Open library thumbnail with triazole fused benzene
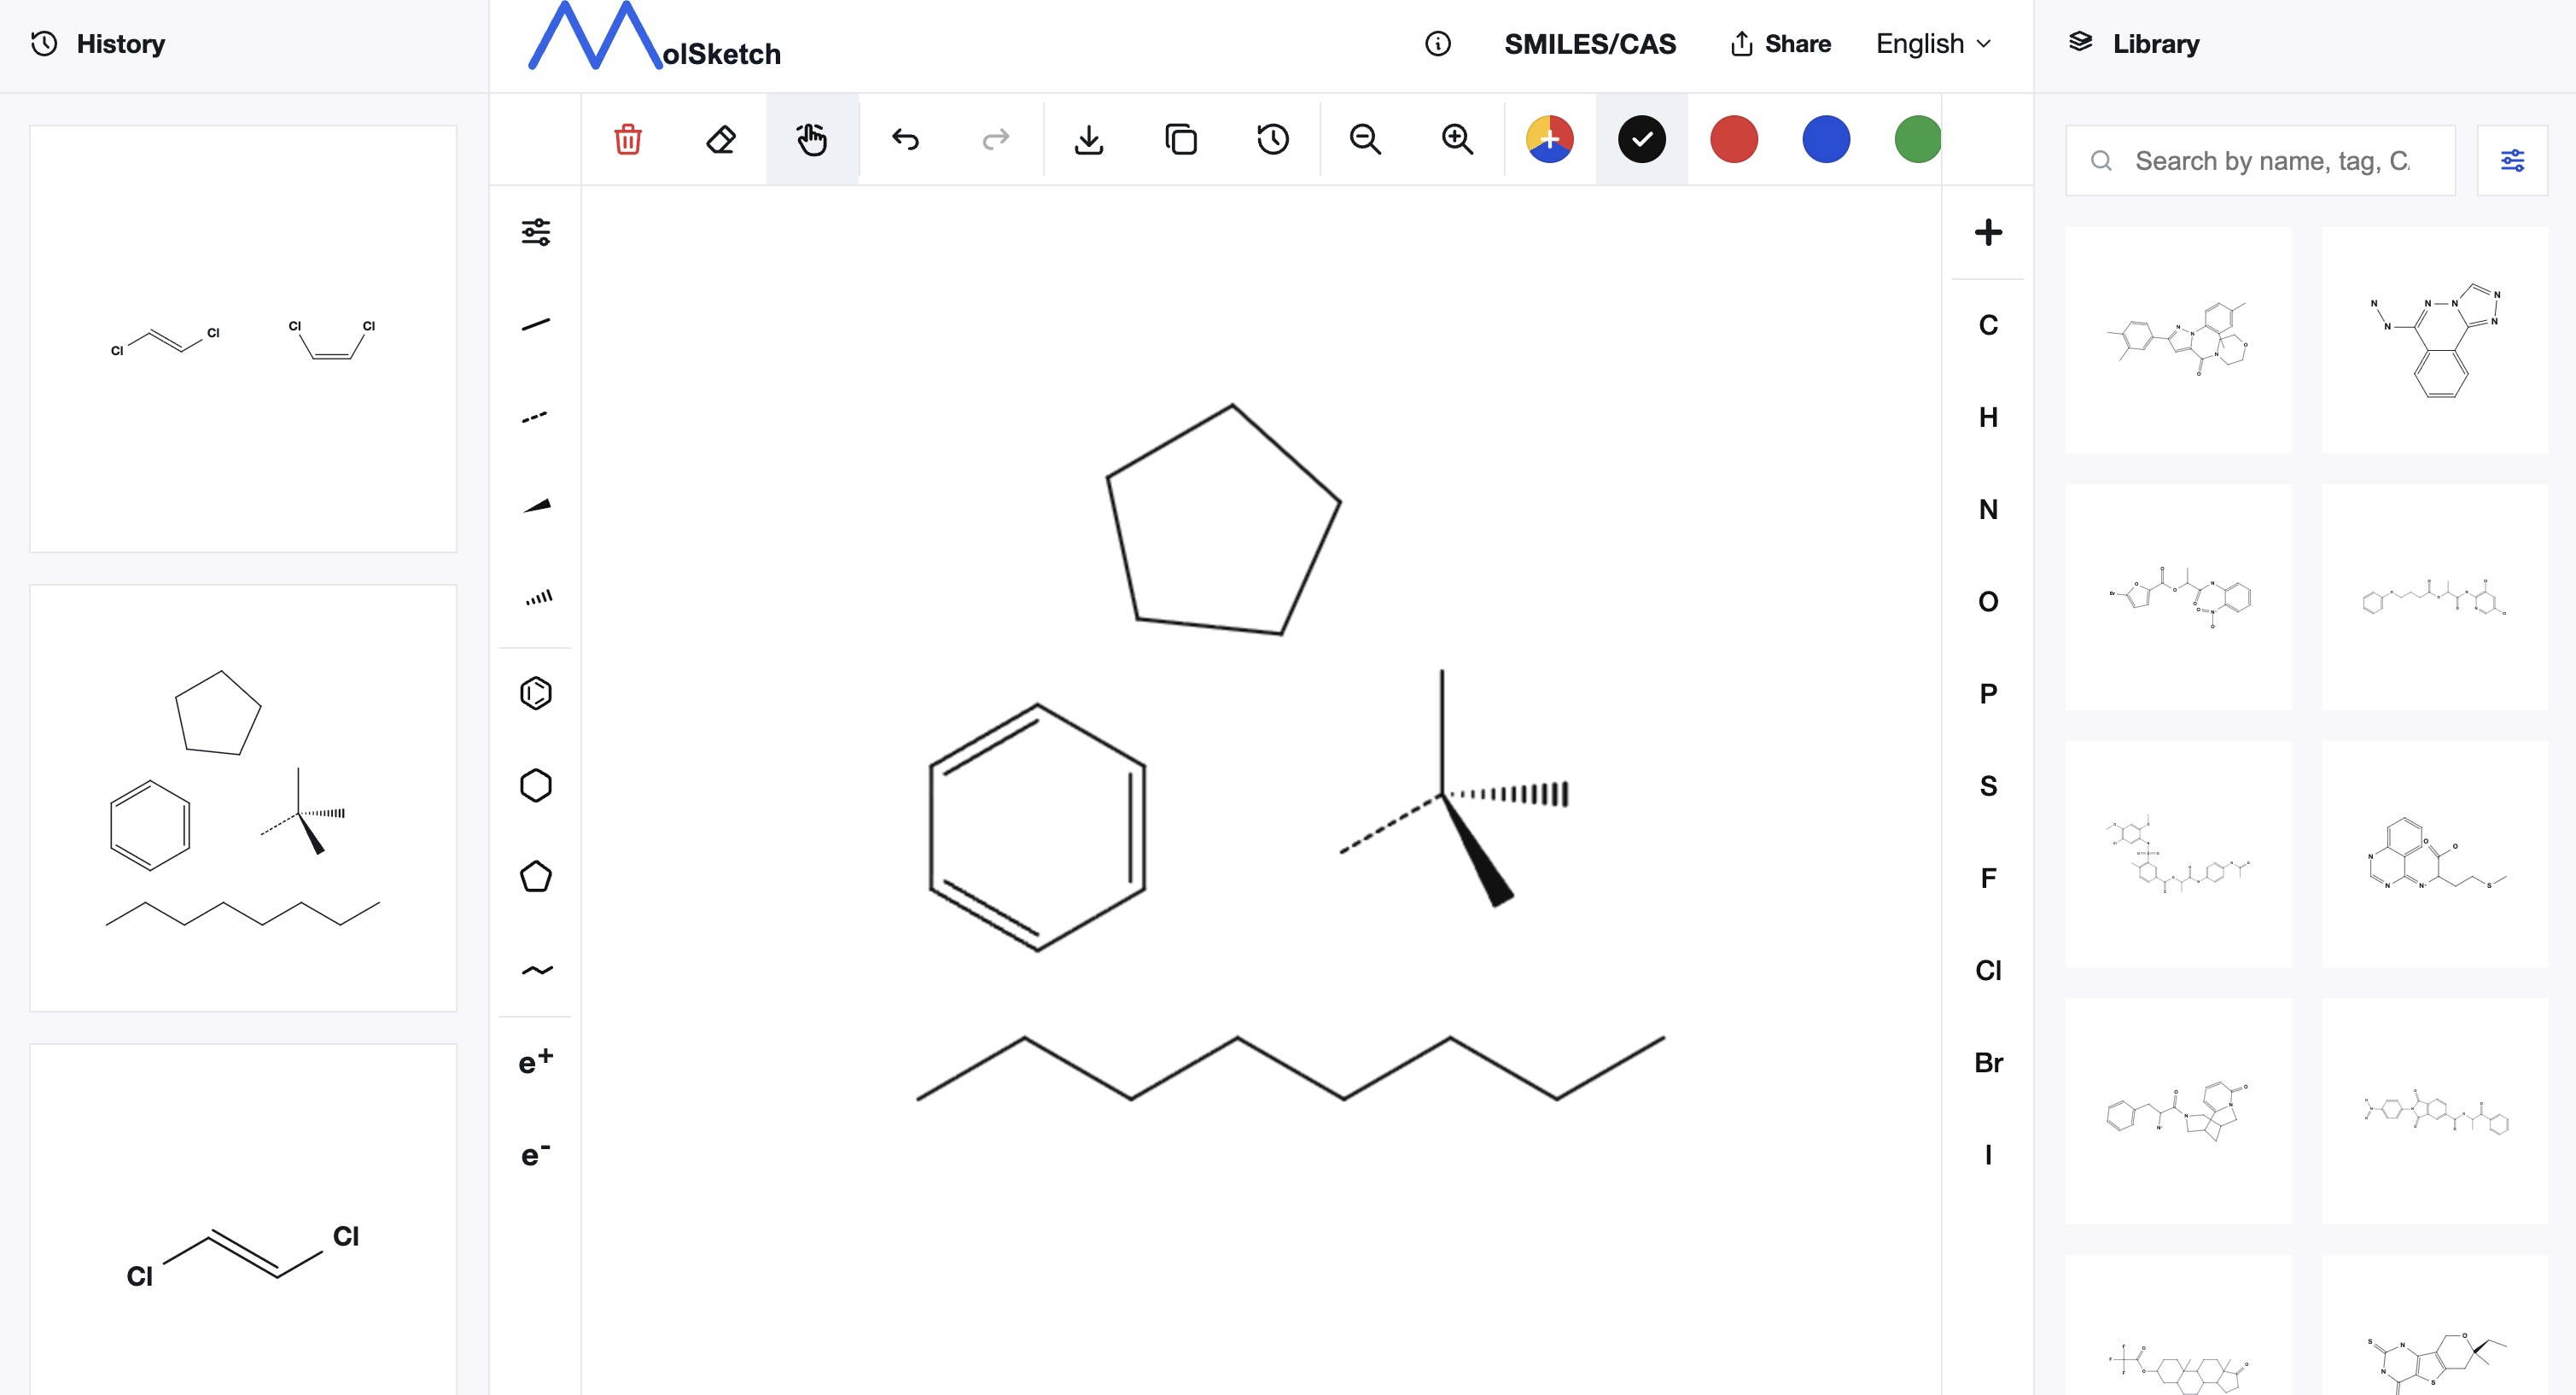 (2434, 340)
